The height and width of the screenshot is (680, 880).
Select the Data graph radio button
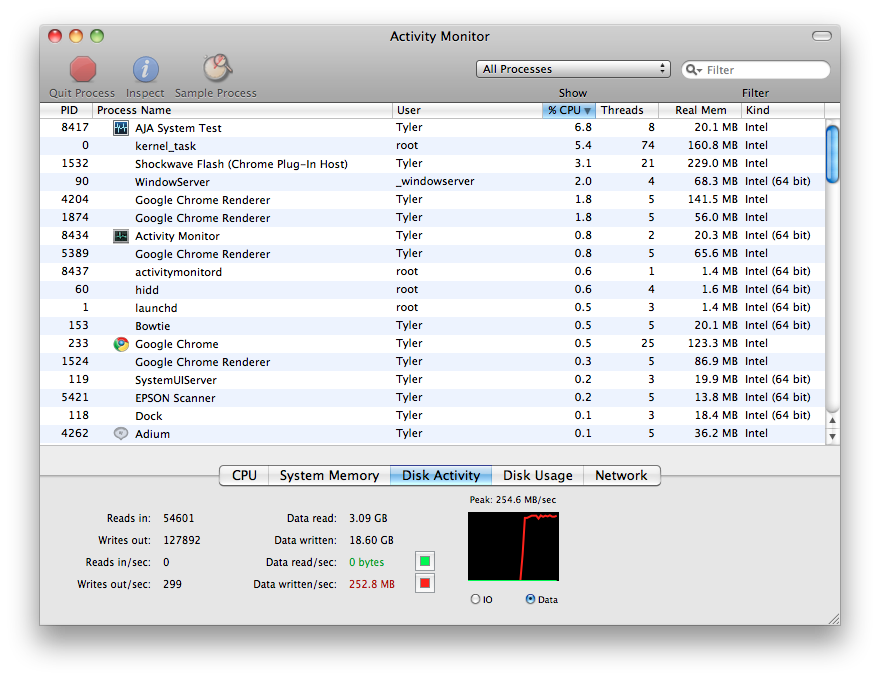click(530, 599)
